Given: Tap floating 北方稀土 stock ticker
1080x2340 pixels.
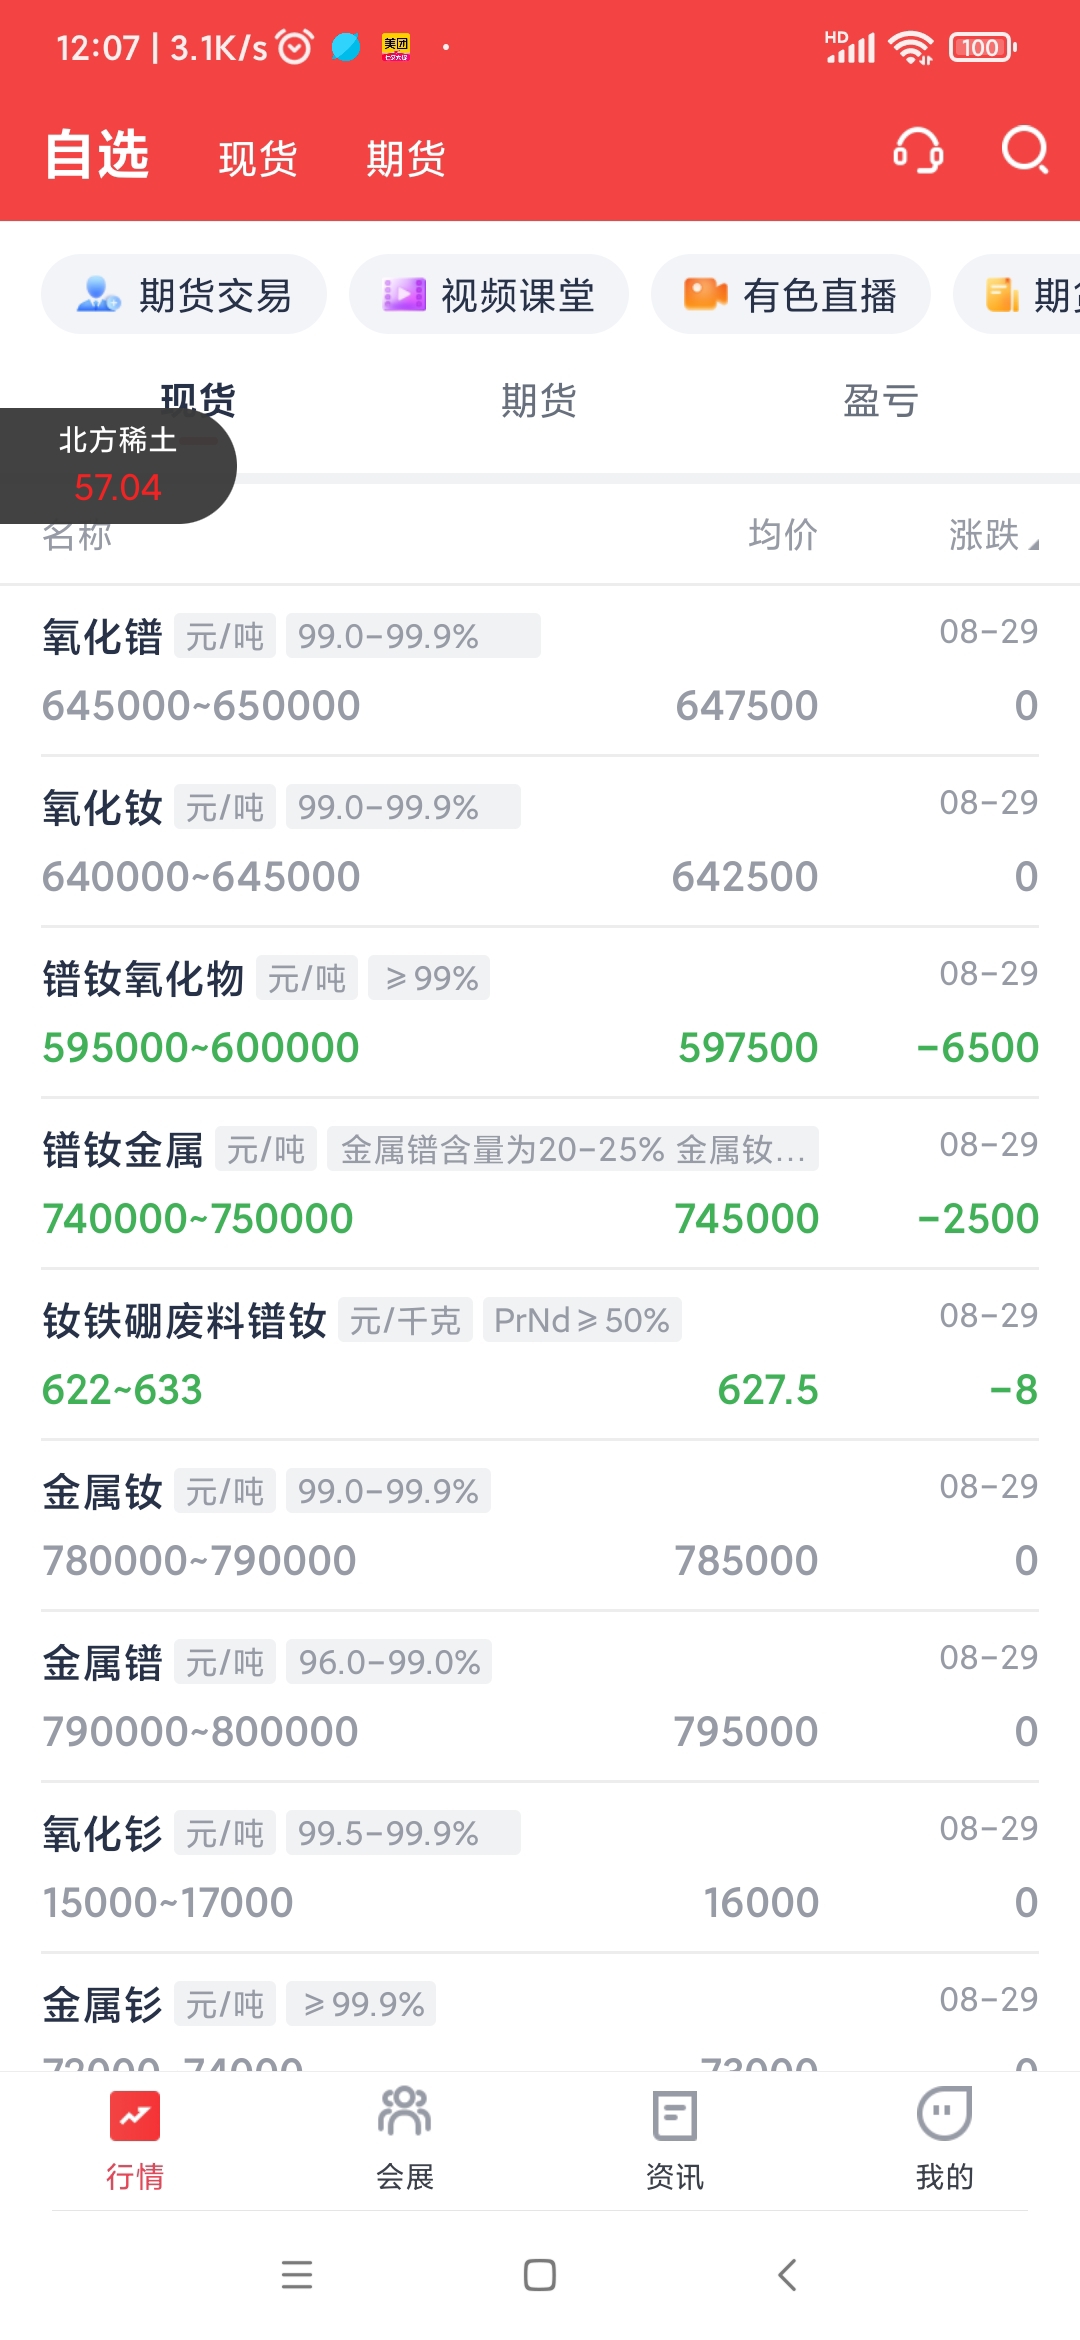Looking at the screenshot, I should coord(117,465).
